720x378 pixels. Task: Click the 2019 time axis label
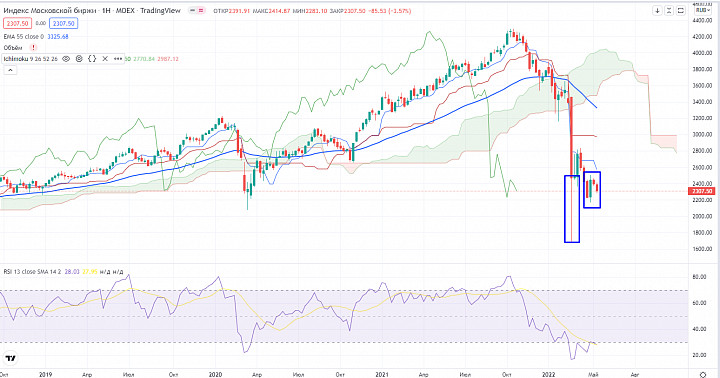[45, 375]
